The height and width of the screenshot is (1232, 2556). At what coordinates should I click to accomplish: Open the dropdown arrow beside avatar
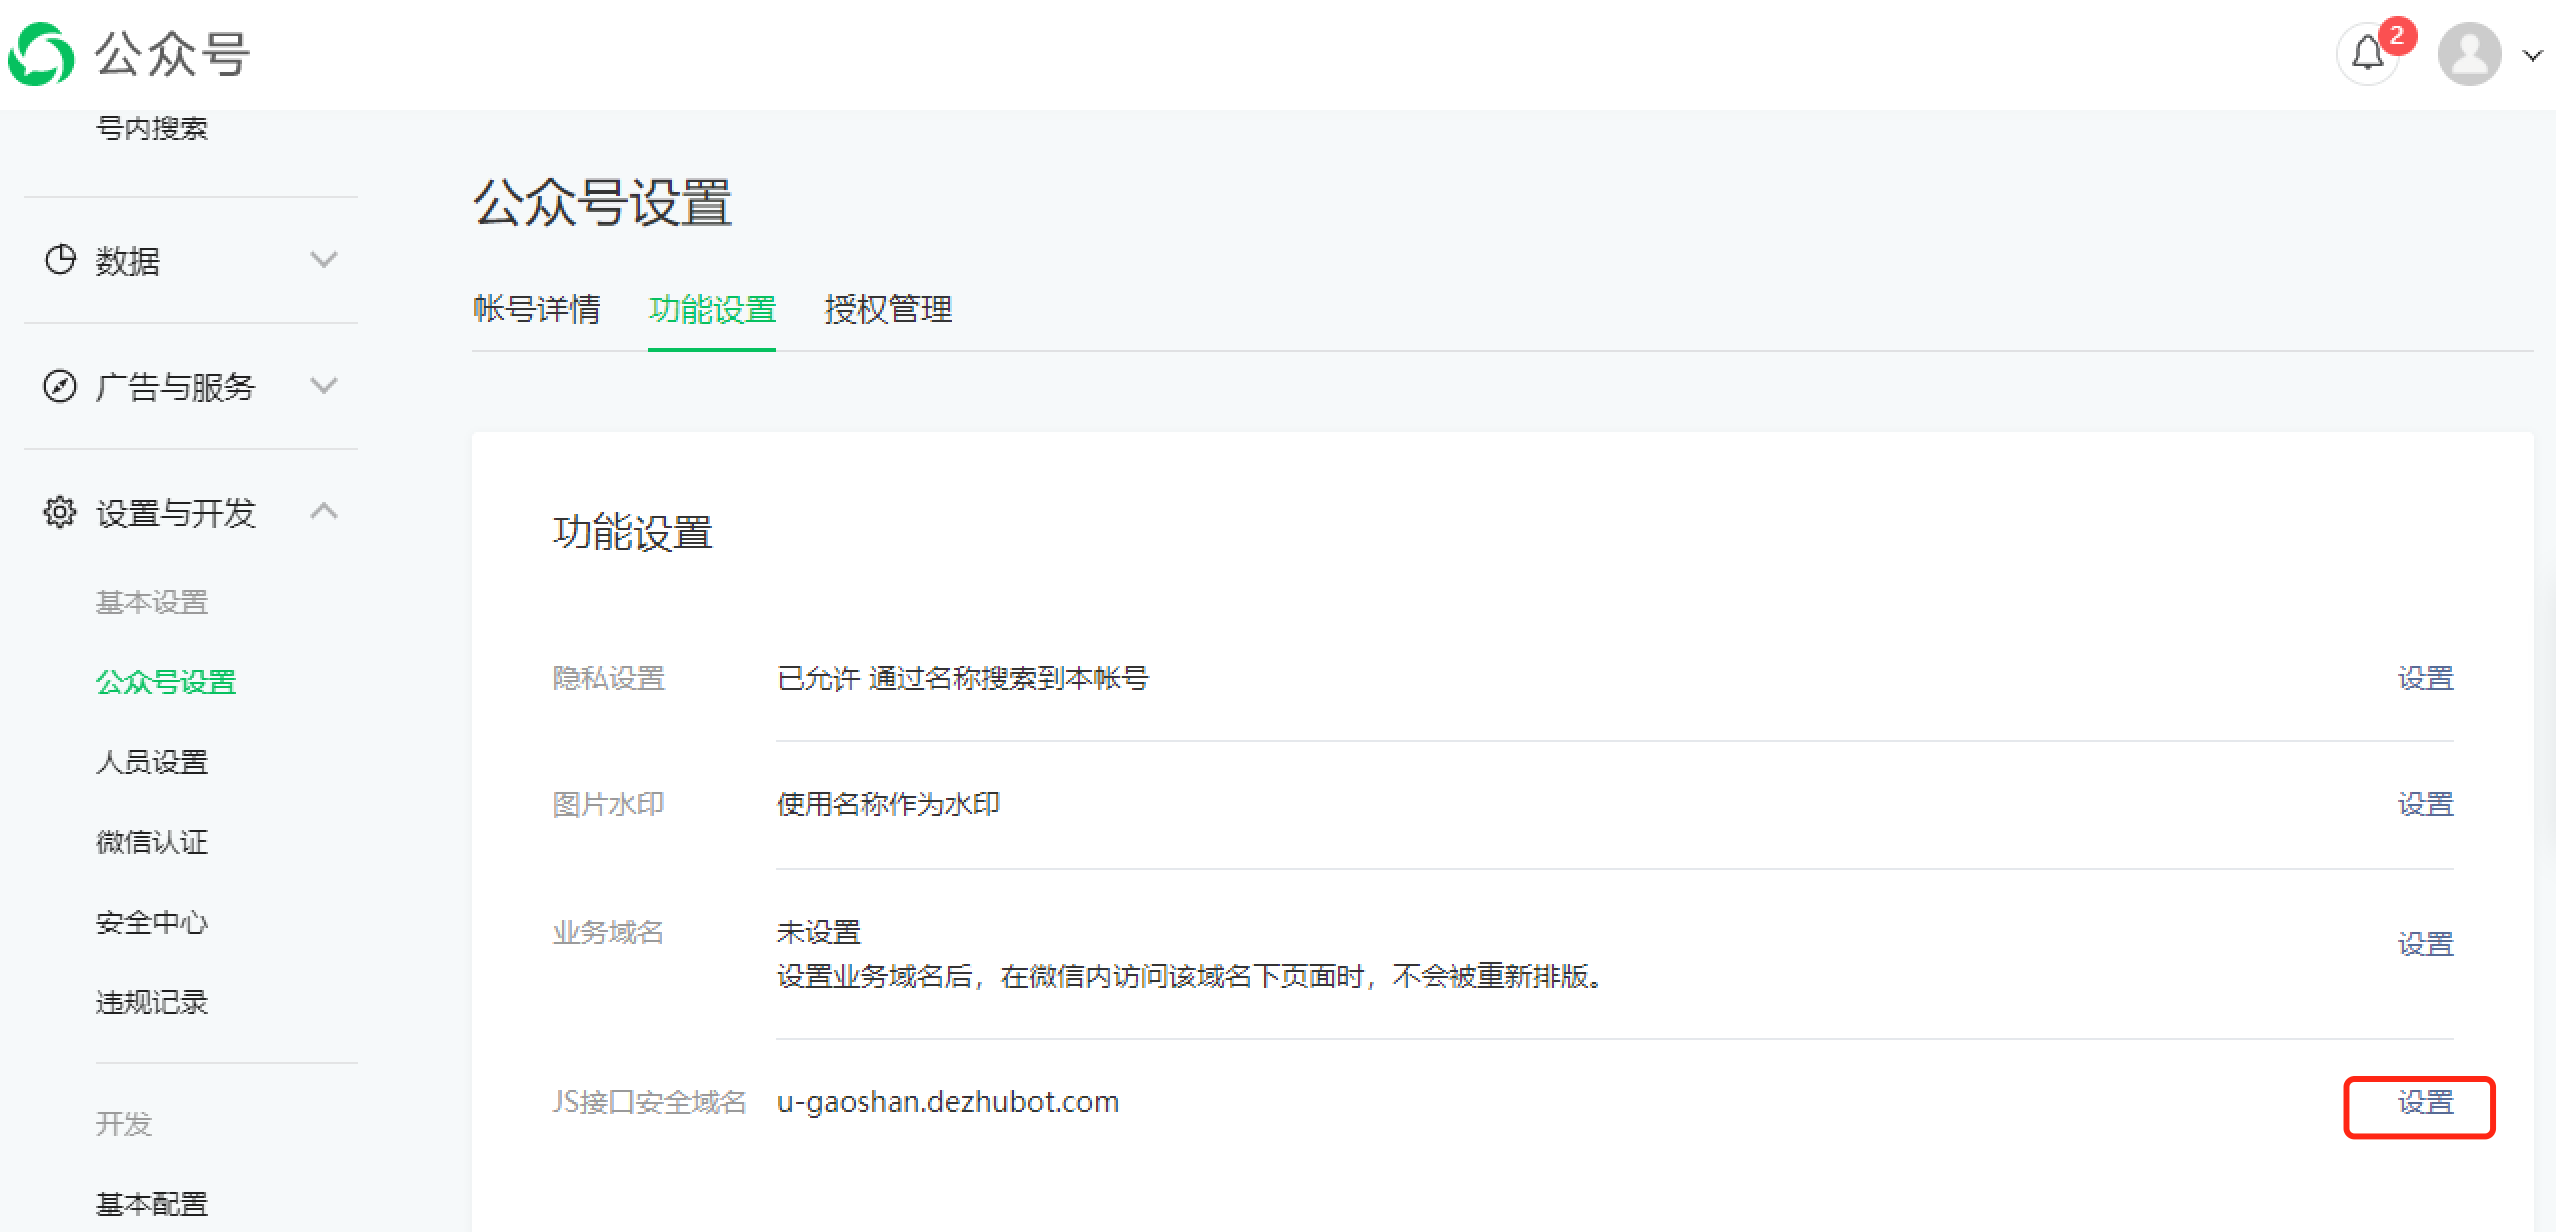point(2532,56)
